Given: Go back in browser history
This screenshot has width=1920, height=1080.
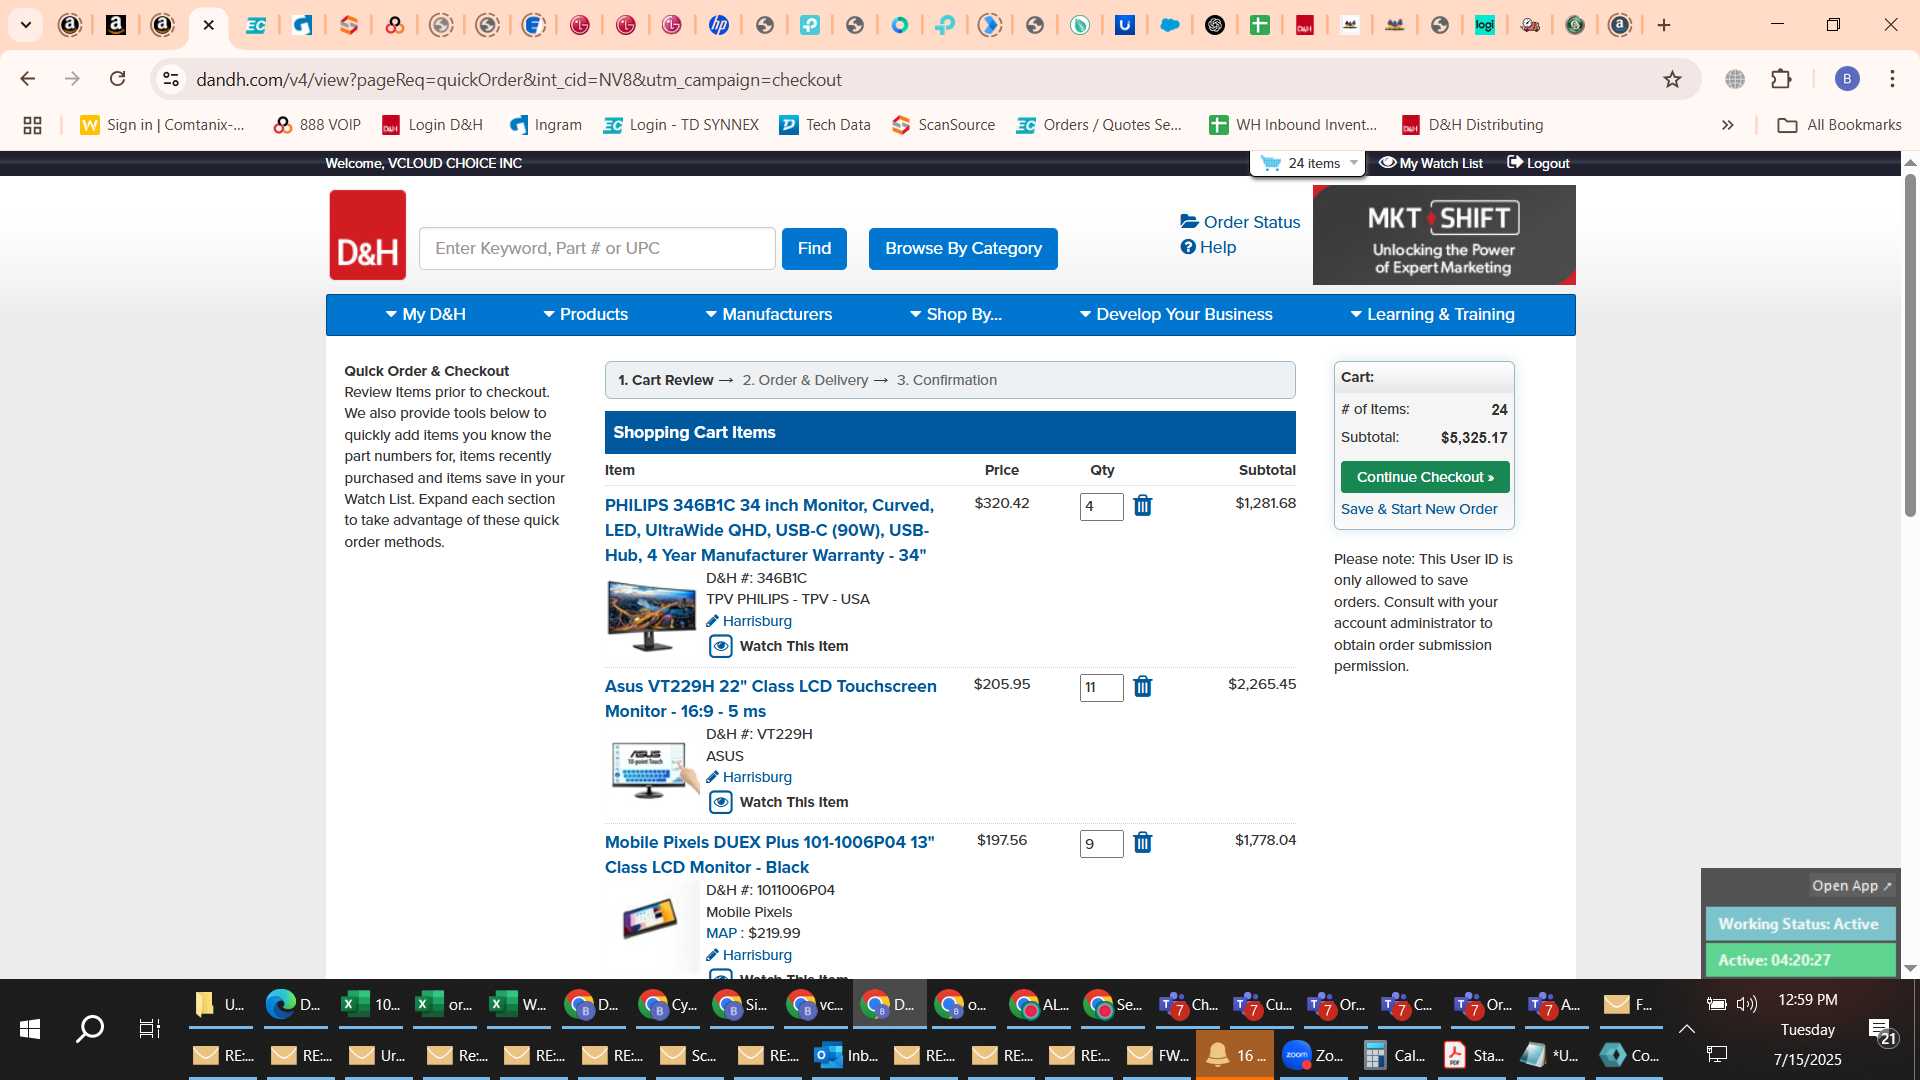Looking at the screenshot, I should [x=28, y=79].
